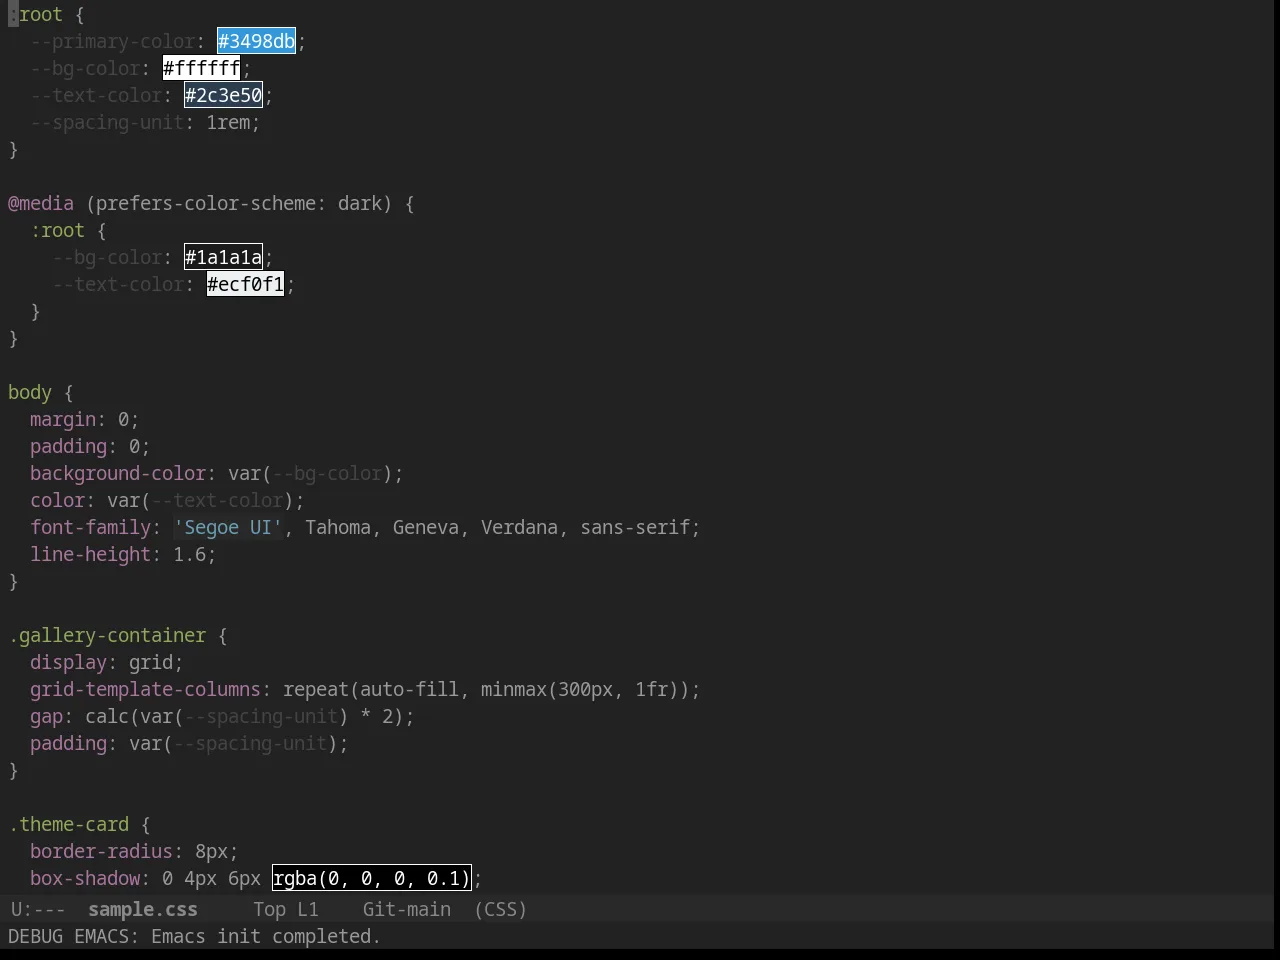Screen dimensions: 1280x960
Task: Click the 1.6 line-height value
Action: click(x=189, y=554)
